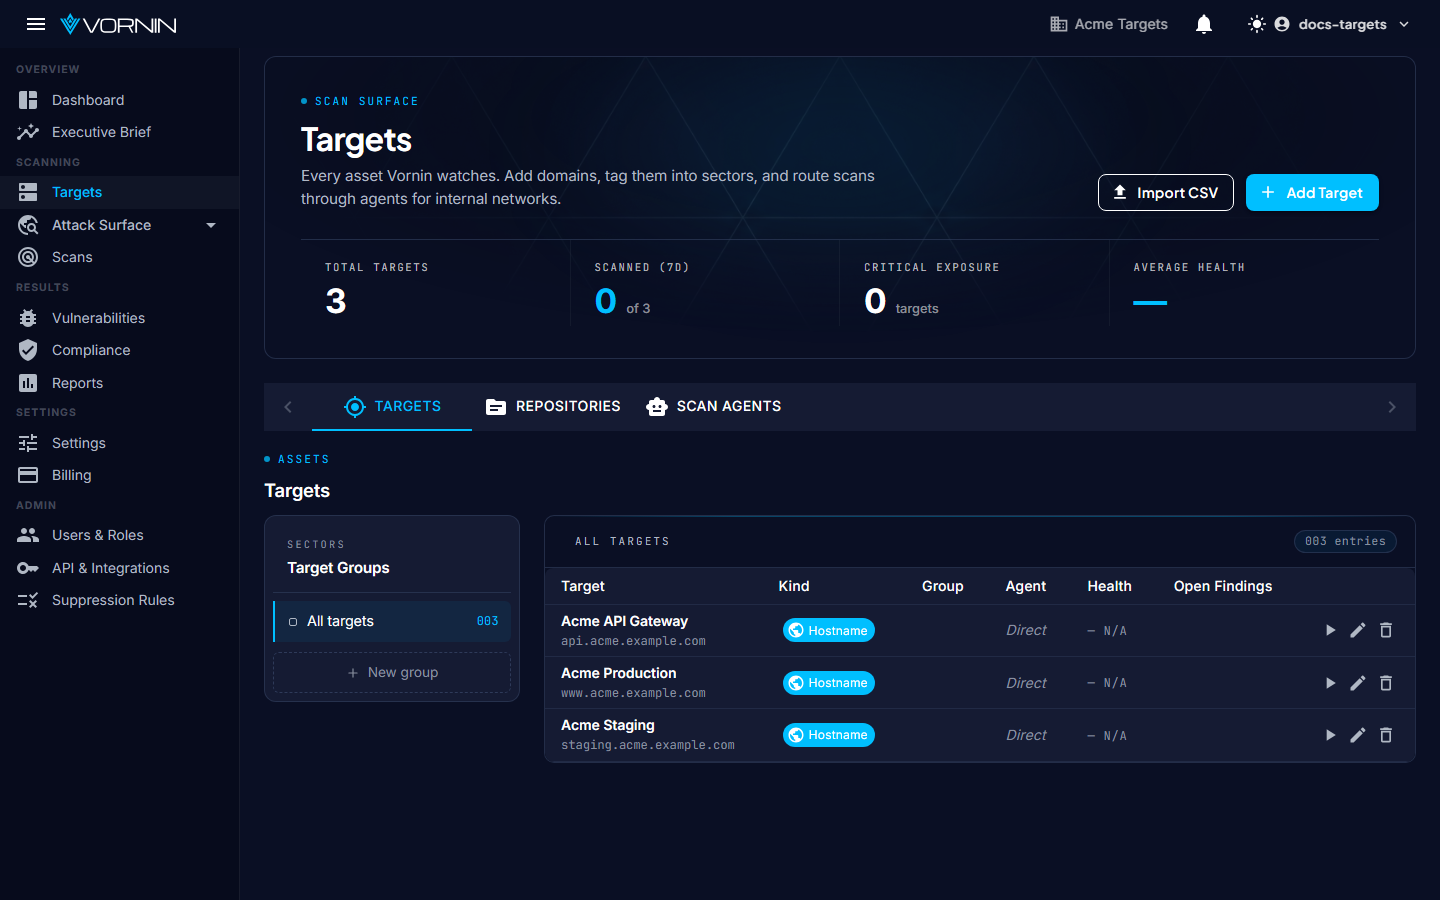
Task: Toggle light/dark theme sun icon
Action: tap(1257, 24)
